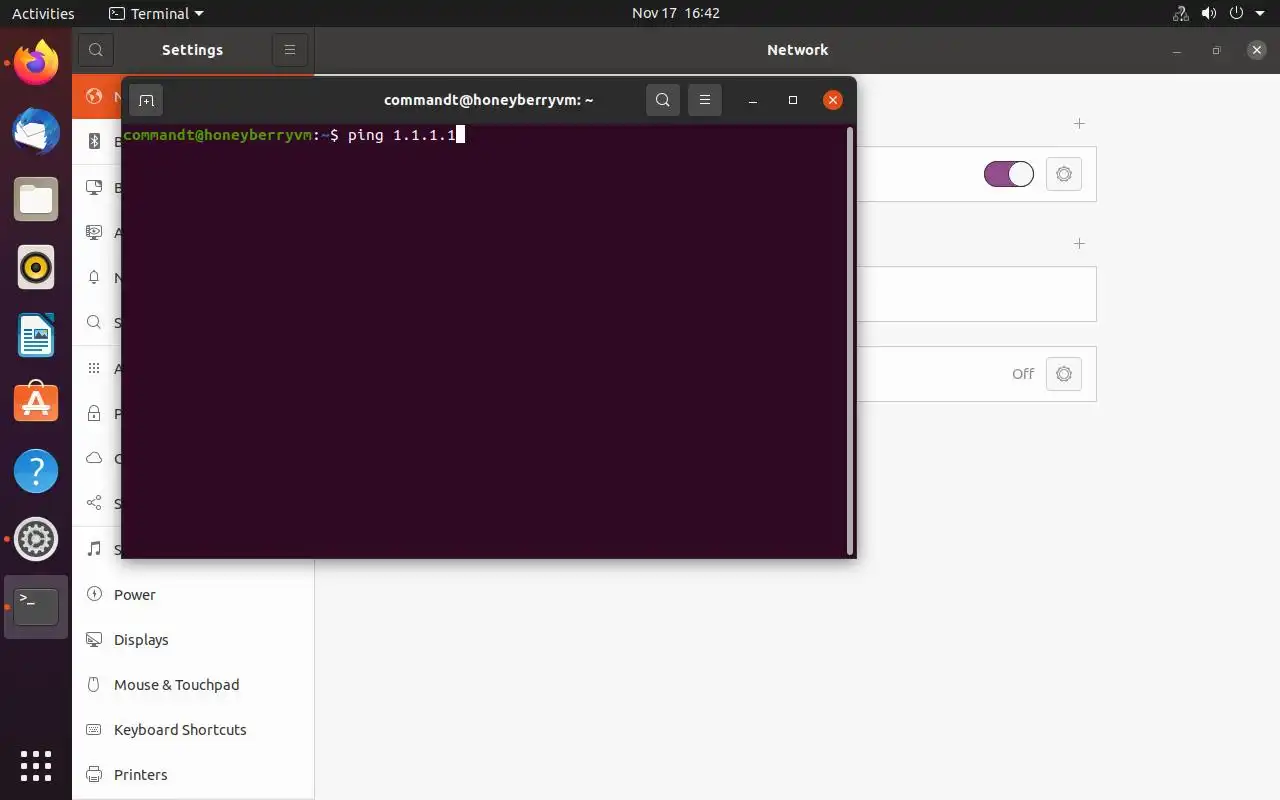This screenshot has height=800, width=1280.
Task: Show Applications grid at dock bottom
Action: click(x=36, y=766)
